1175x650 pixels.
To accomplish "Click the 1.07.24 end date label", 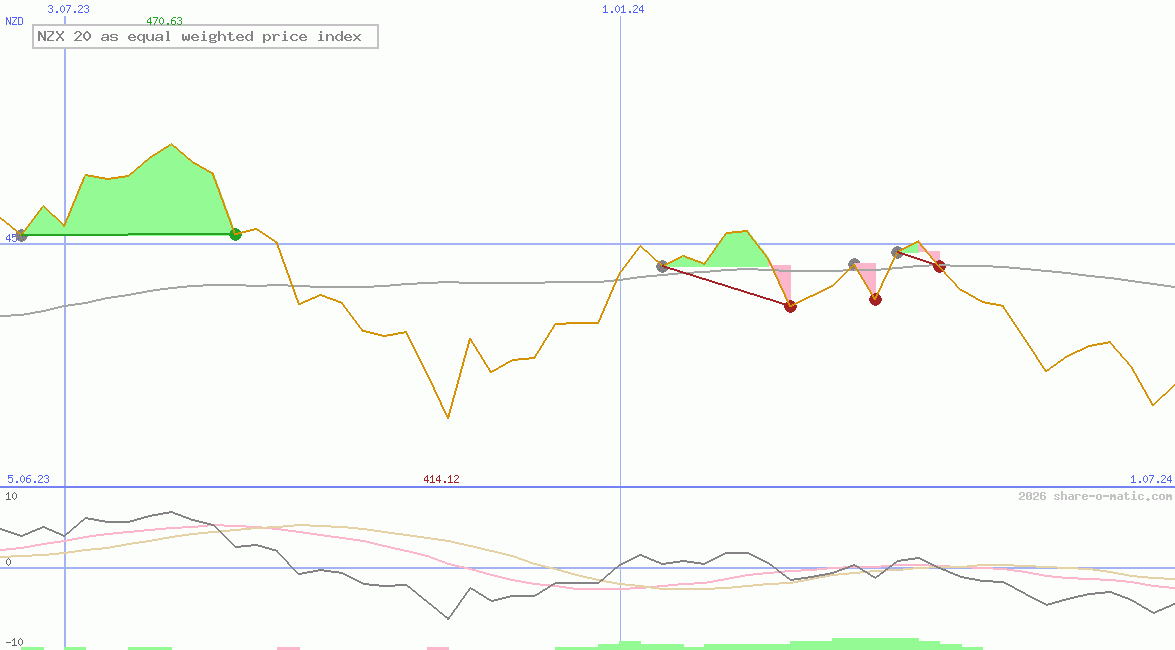I will coord(1151,479).
